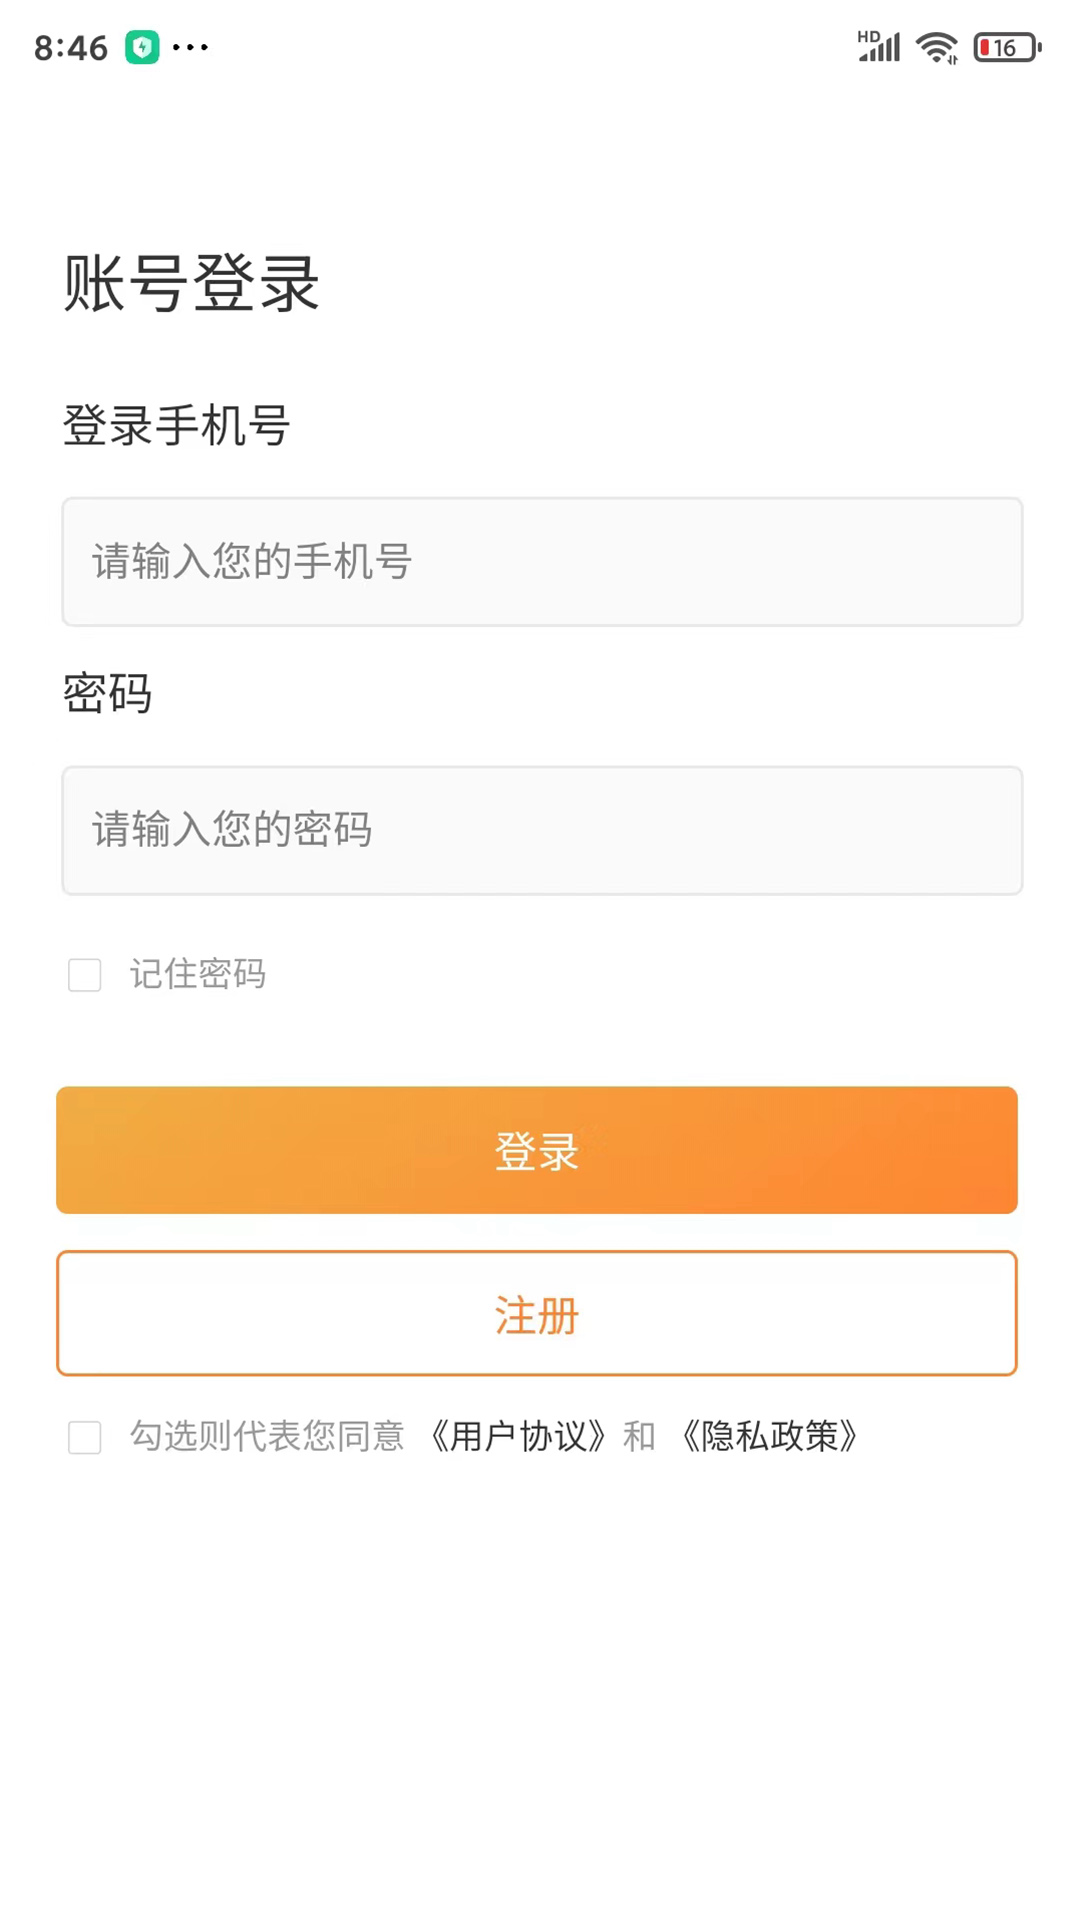1080x1920 pixels.
Task: Tap the 登录手机号 field label
Action: click(176, 425)
